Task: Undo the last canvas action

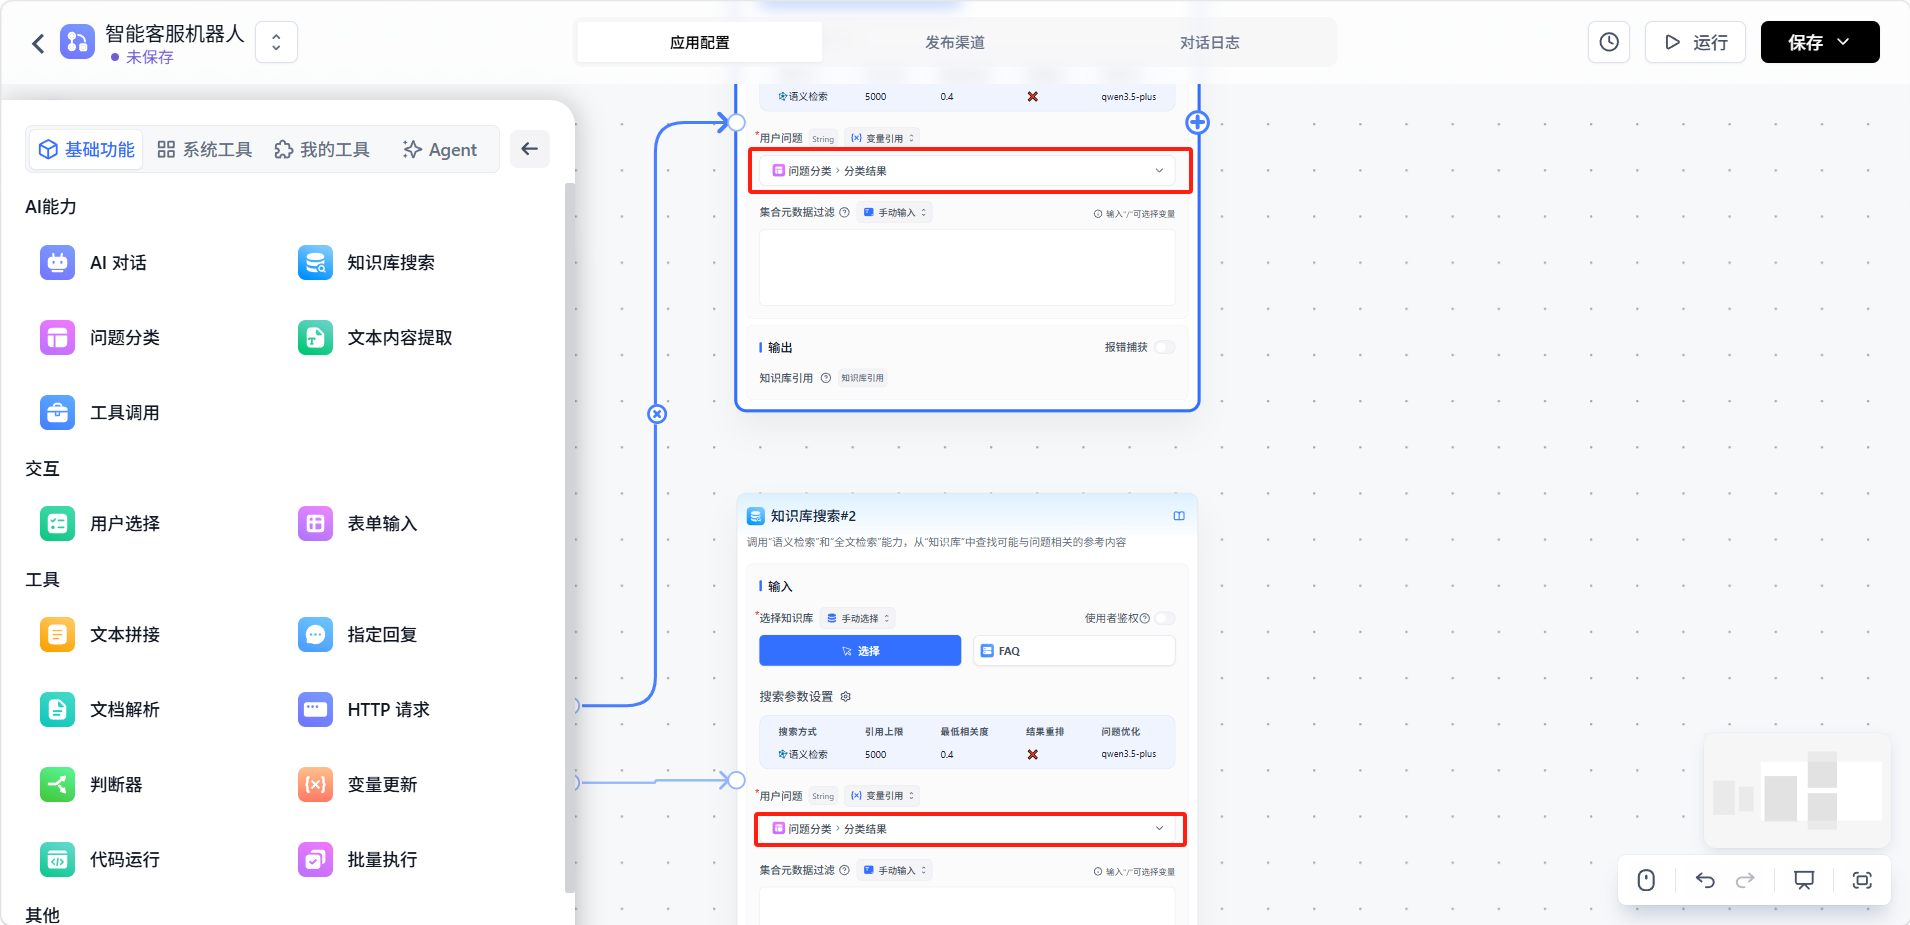Action: pyautogui.click(x=1705, y=880)
